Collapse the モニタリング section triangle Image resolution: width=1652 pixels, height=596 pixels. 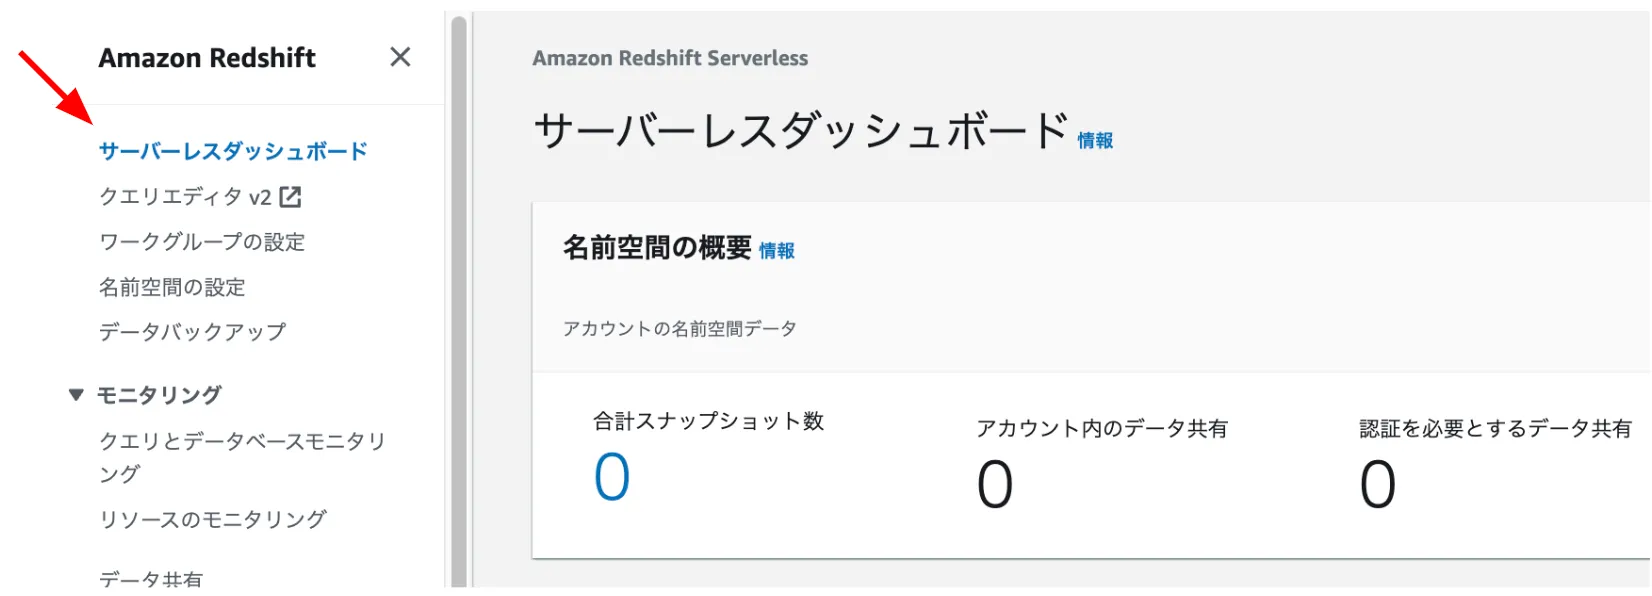coord(76,395)
